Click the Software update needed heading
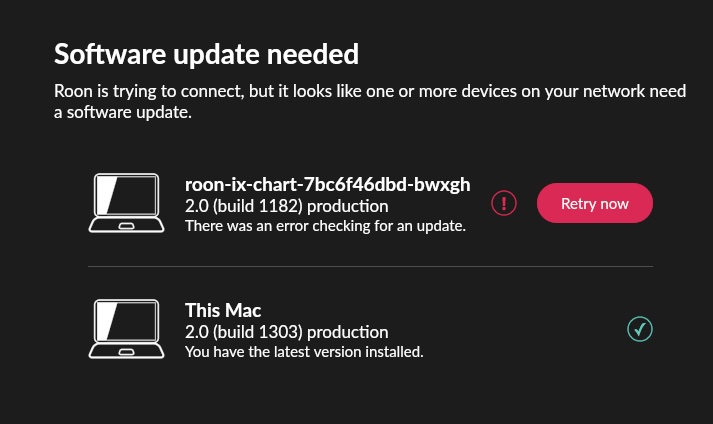 [206, 54]
